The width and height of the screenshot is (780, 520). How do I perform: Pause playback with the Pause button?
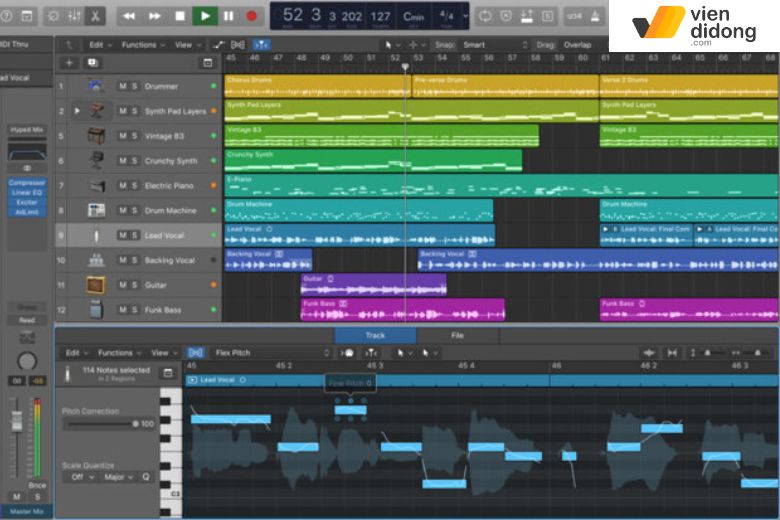click(228, 16)
